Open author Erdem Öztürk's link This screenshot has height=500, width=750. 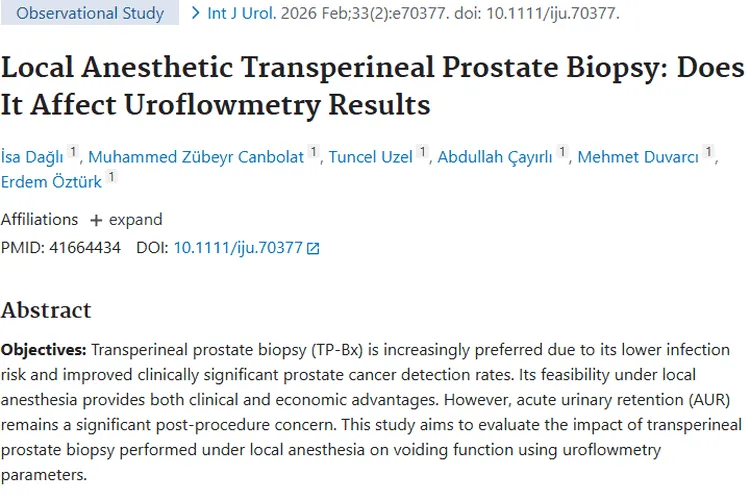pos(50,181)
